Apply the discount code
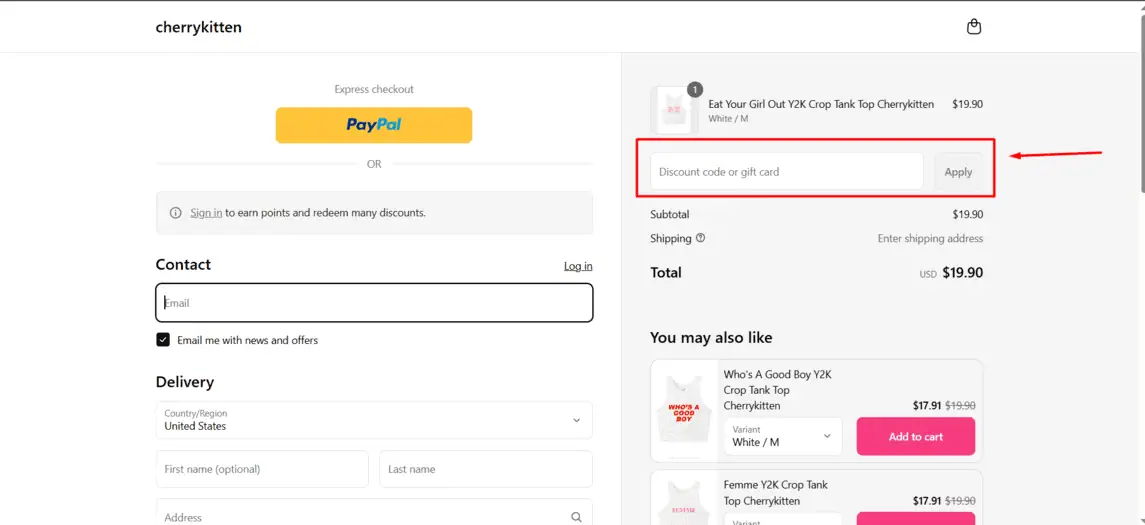Screen dimensions: 1145x525 click(958, 172)
